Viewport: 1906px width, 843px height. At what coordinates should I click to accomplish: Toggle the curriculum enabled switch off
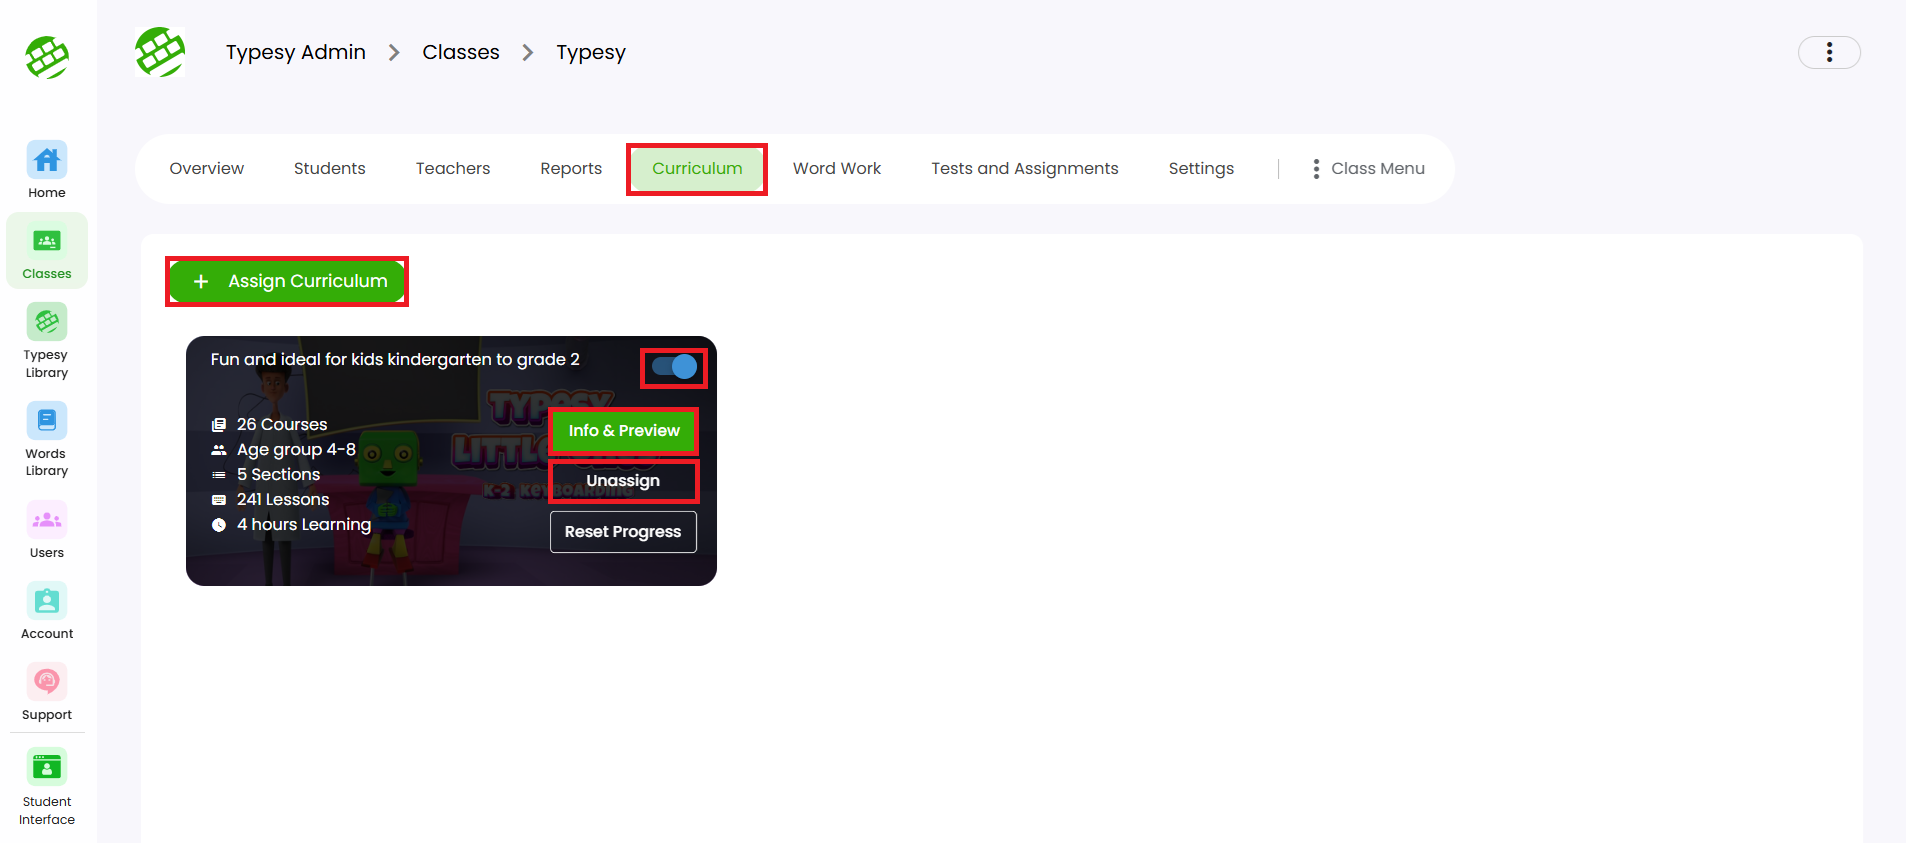click(x=674, y=368)
